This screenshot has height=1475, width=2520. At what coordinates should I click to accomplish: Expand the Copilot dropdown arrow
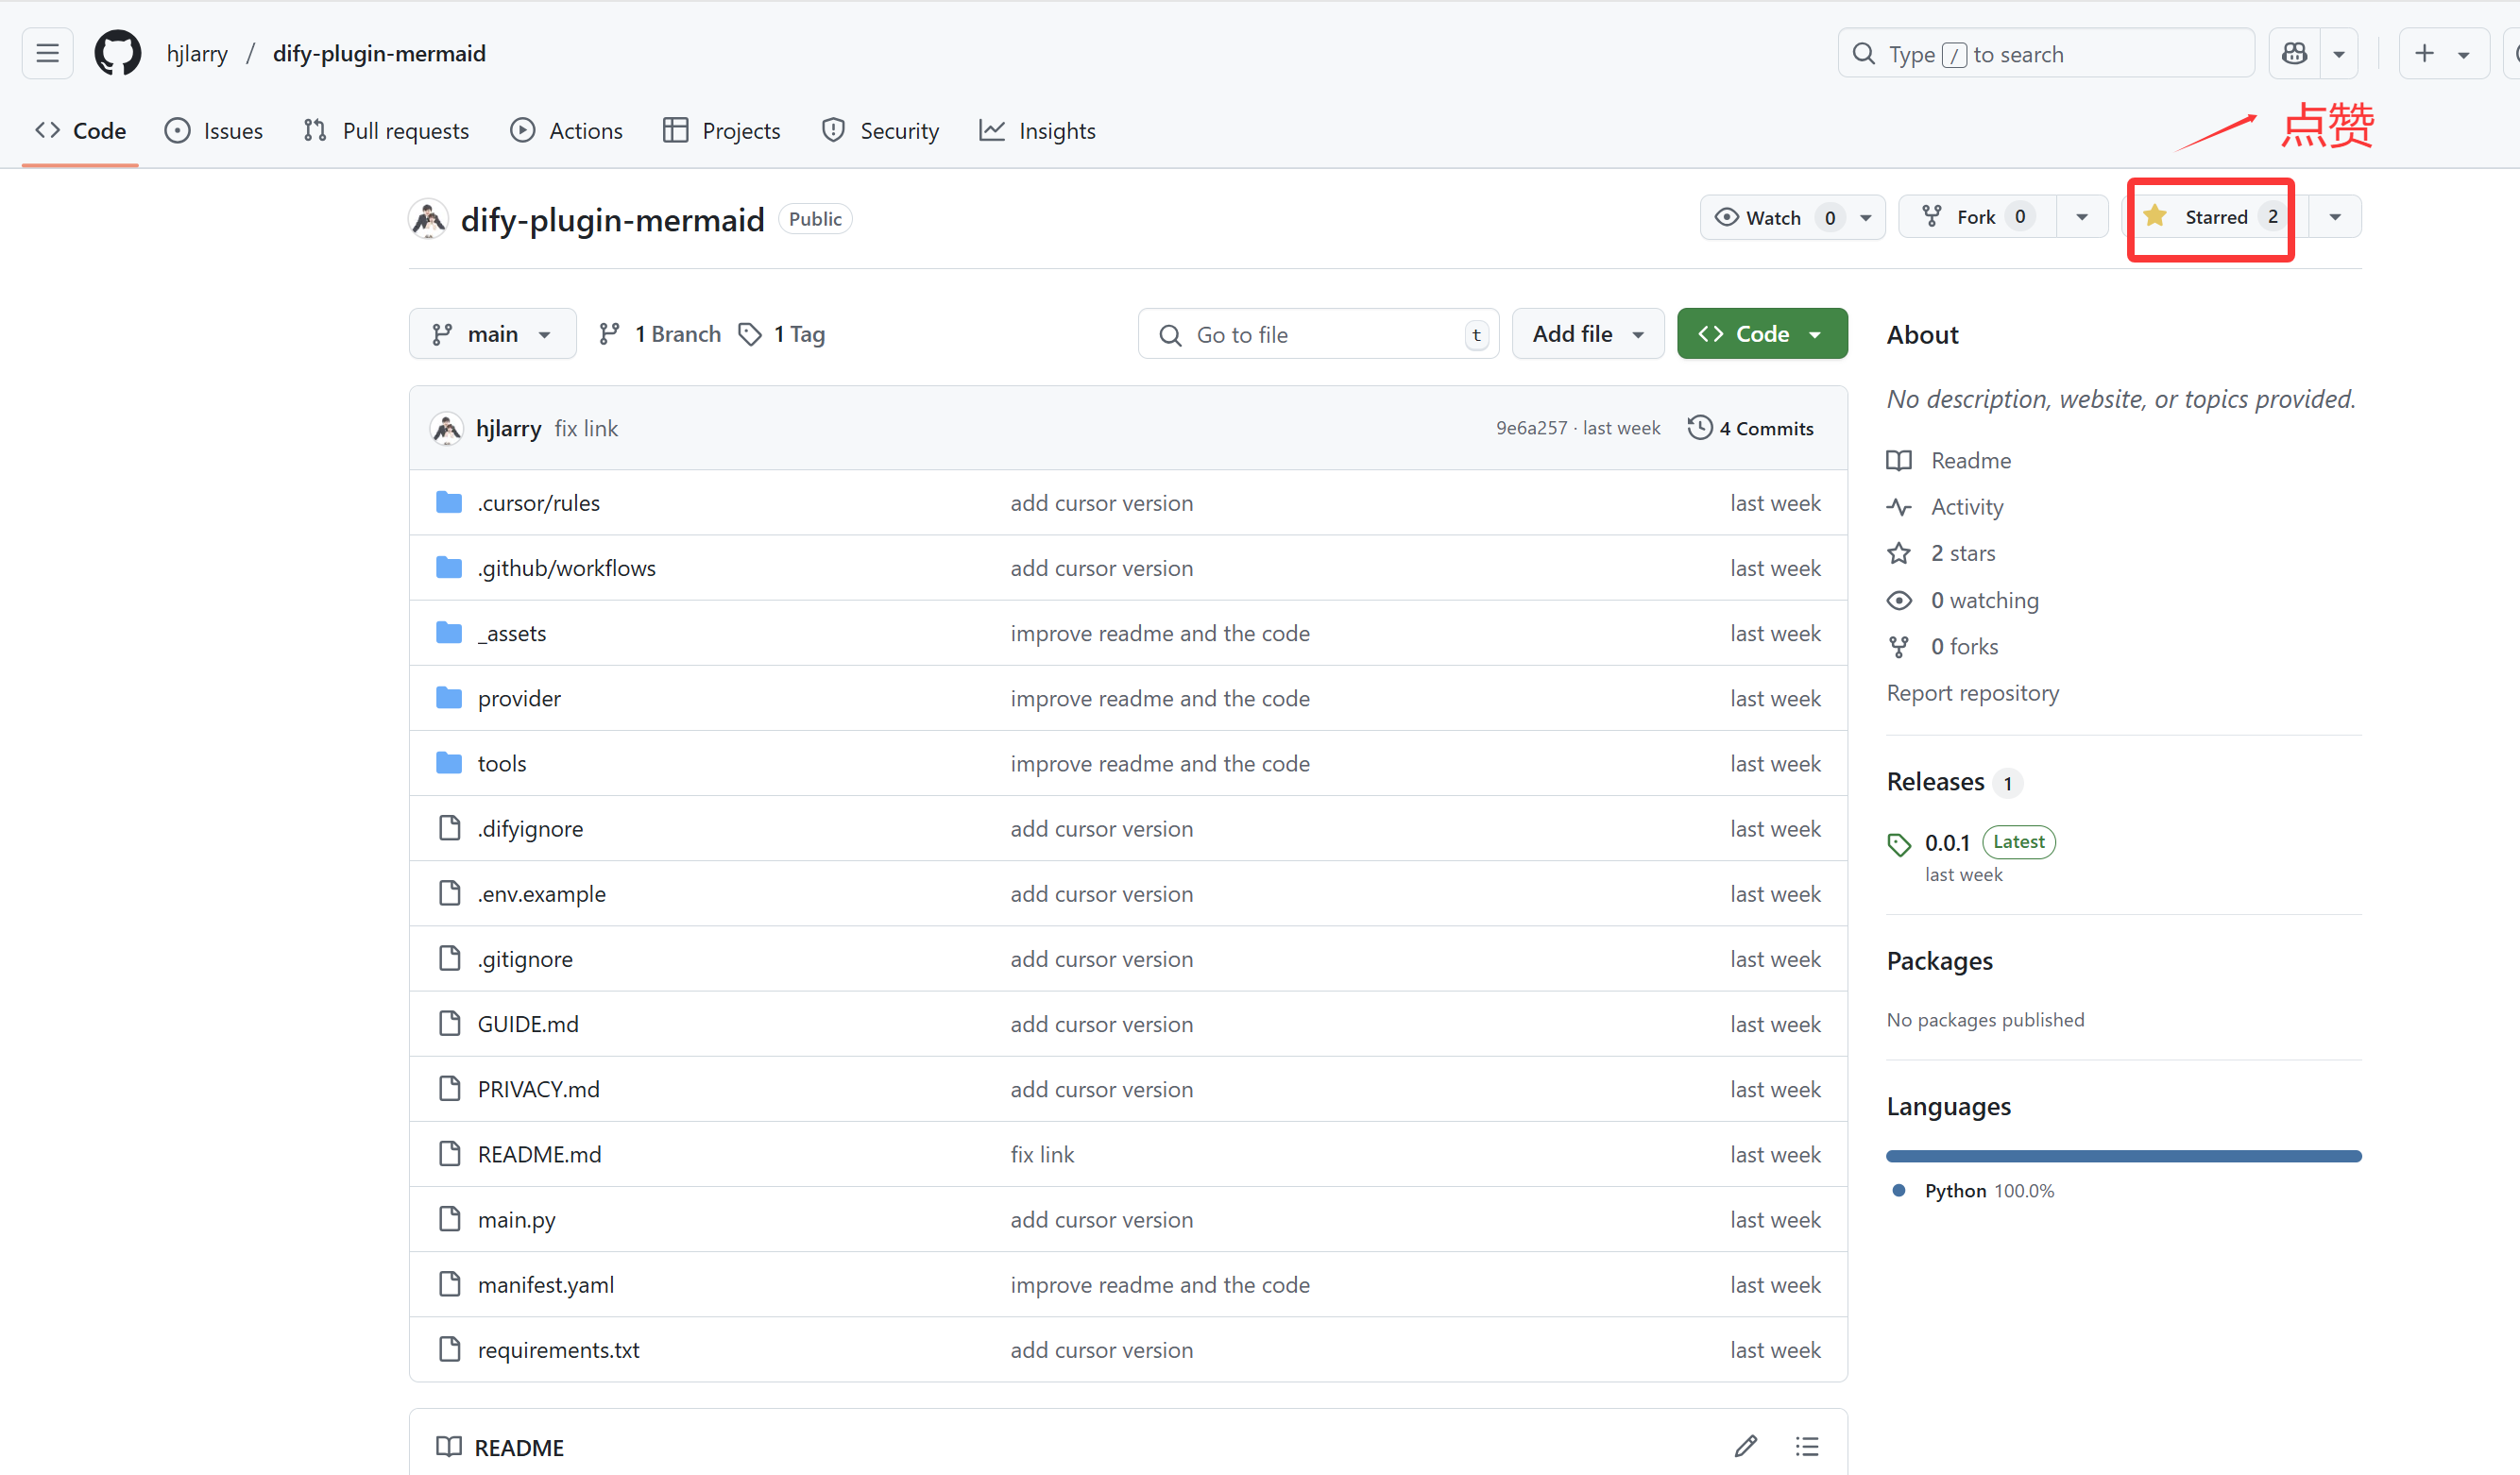click(2338, 54)
